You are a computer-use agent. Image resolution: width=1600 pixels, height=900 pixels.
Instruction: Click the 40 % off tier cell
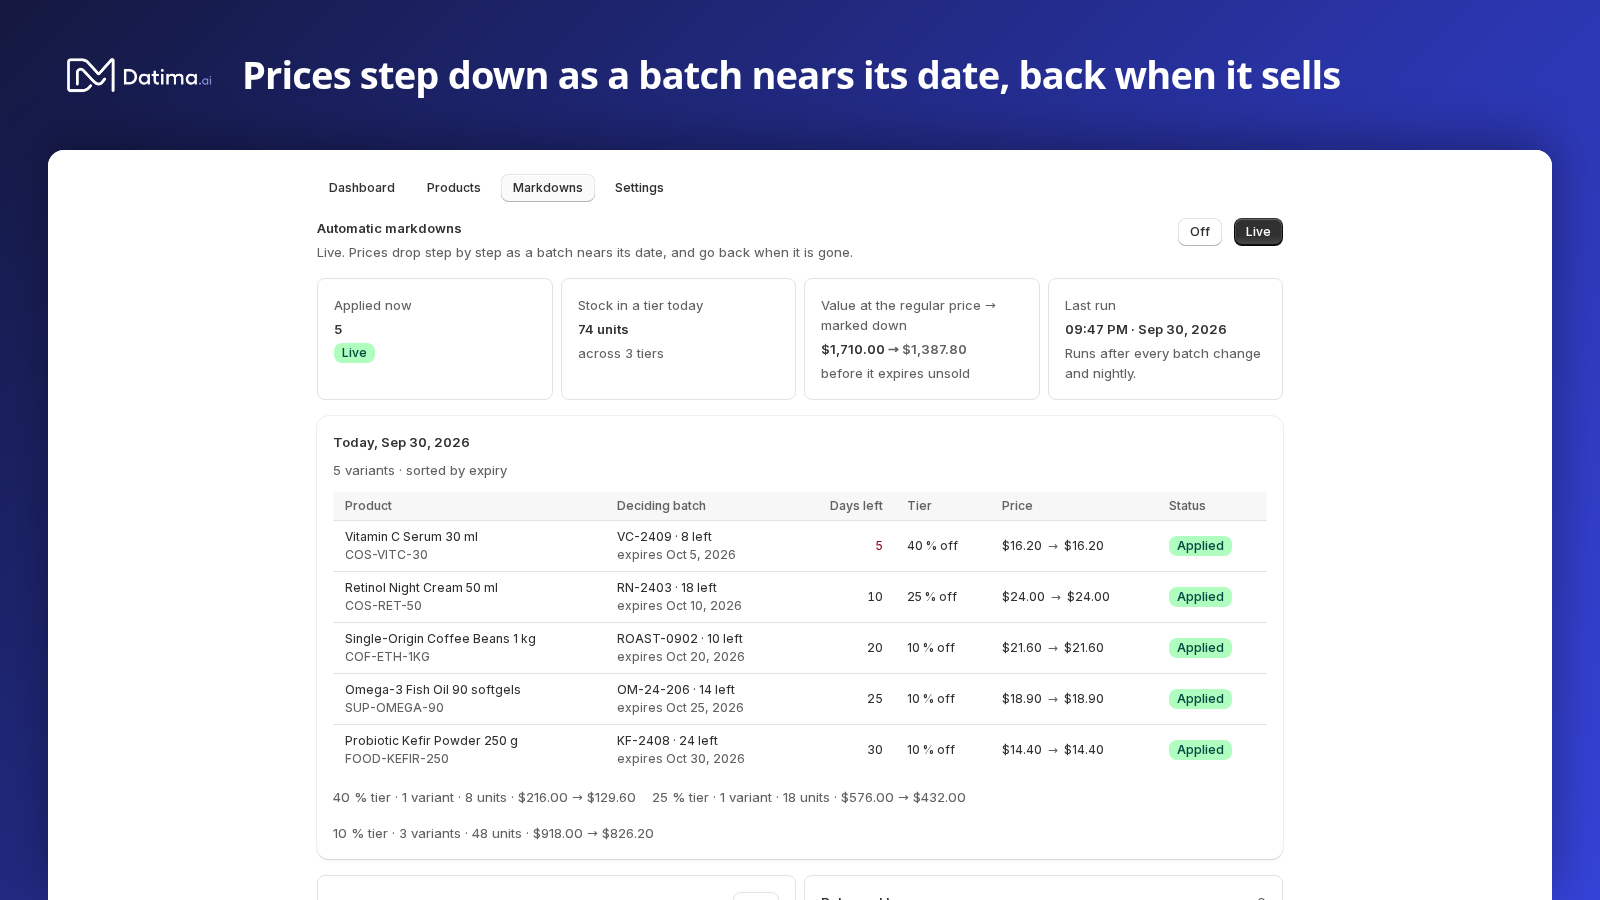932,546
